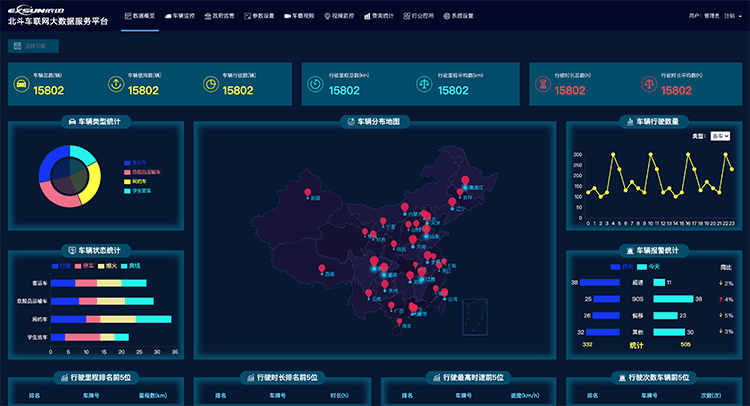The image size is (750, 406).
Task: Click the blue segment of donut chart
Action: point(50,162)
